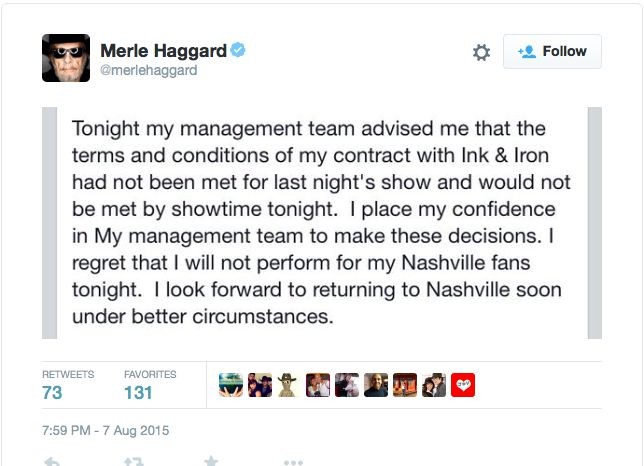This screenshot has height=466, width=644.
Task: Open the cartoon cowboy hat avatar
Action: point(289,385)
